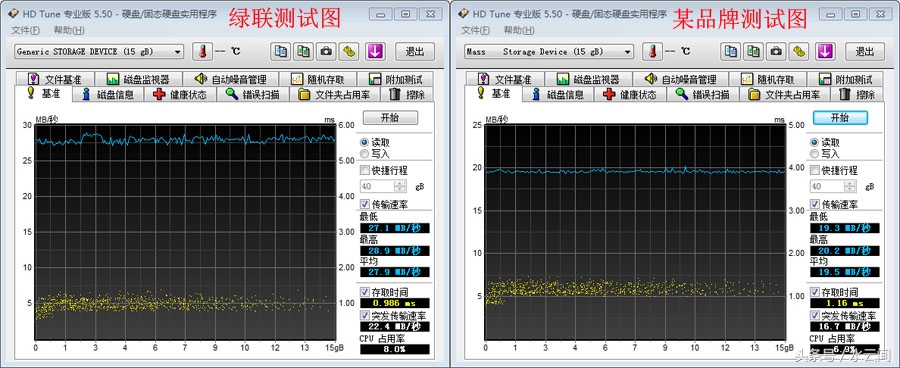Switch to 错误扫描 tab in left window
The width and height of the screenshot is (900, 368).
(253, 95)
